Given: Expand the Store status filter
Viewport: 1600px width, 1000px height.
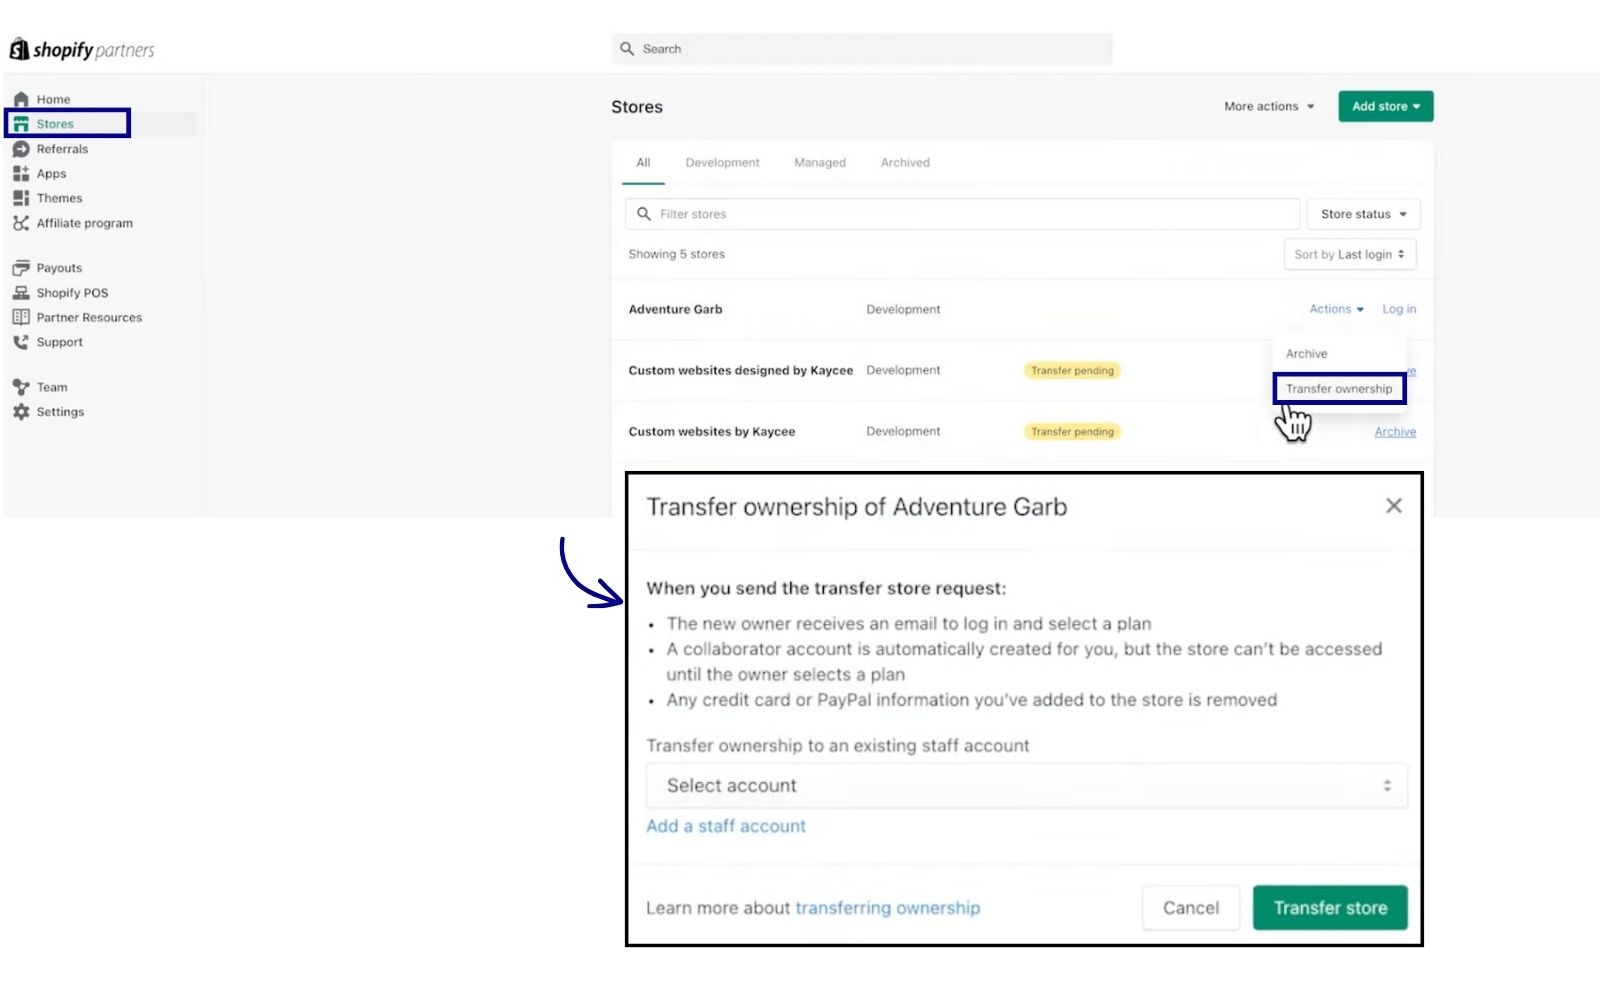Looking at the screenshot, I should point(1362,213).
